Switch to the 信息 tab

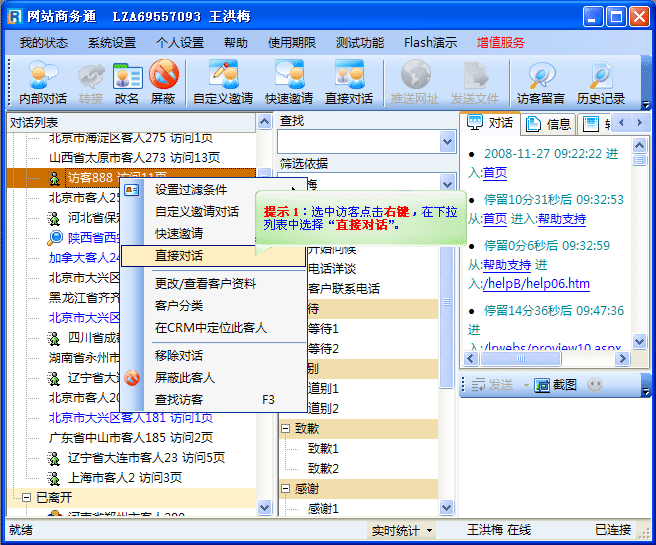coord(549,124)
